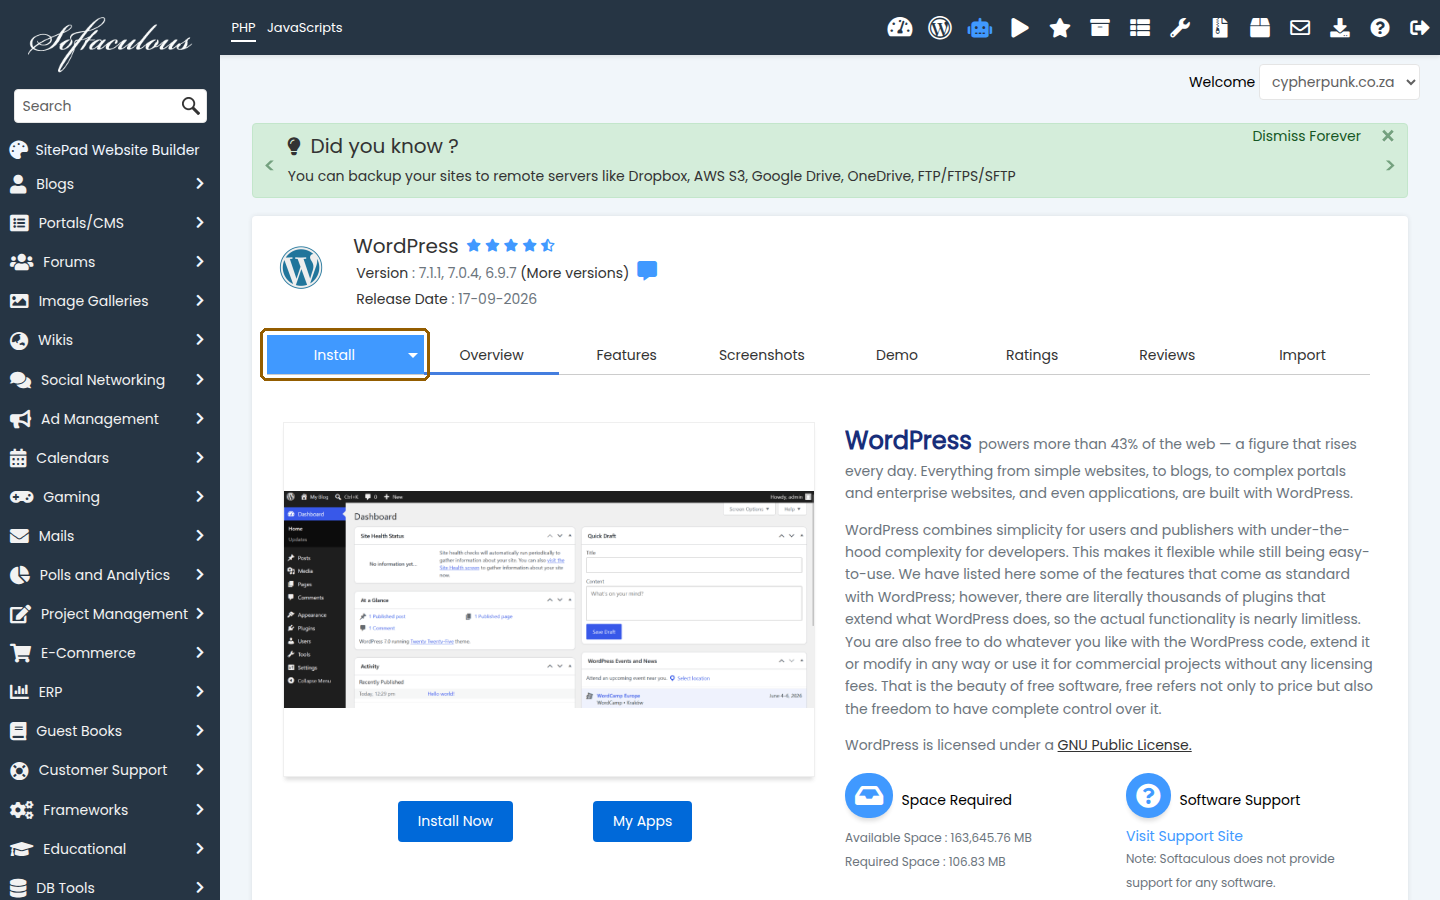Close the Did you know banner
This screenshot has height=900, width=1440.
[1388, 136]
